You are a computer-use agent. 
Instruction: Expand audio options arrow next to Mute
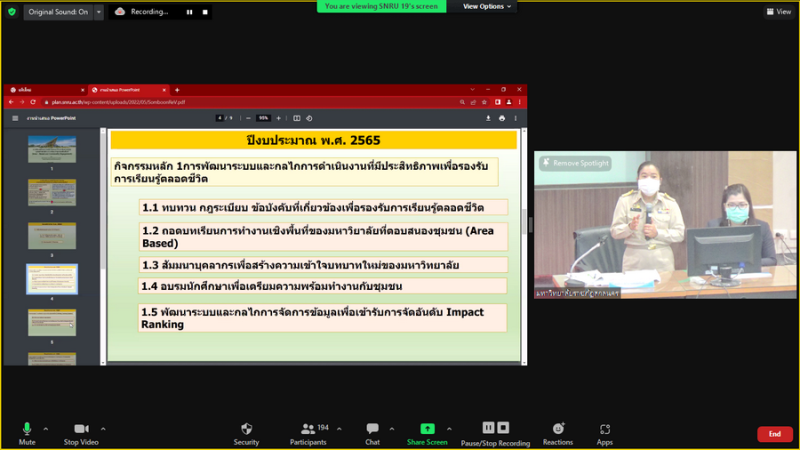pyautogui.click(x=46, y=428)
